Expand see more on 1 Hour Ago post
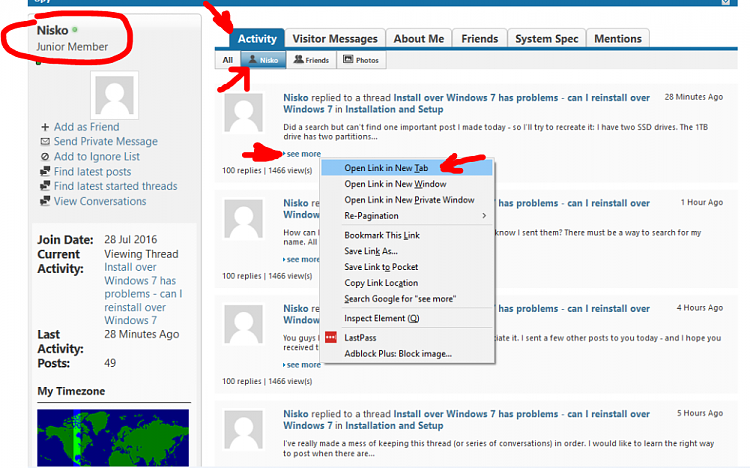The image size is (750, 468). coord(301,259)
